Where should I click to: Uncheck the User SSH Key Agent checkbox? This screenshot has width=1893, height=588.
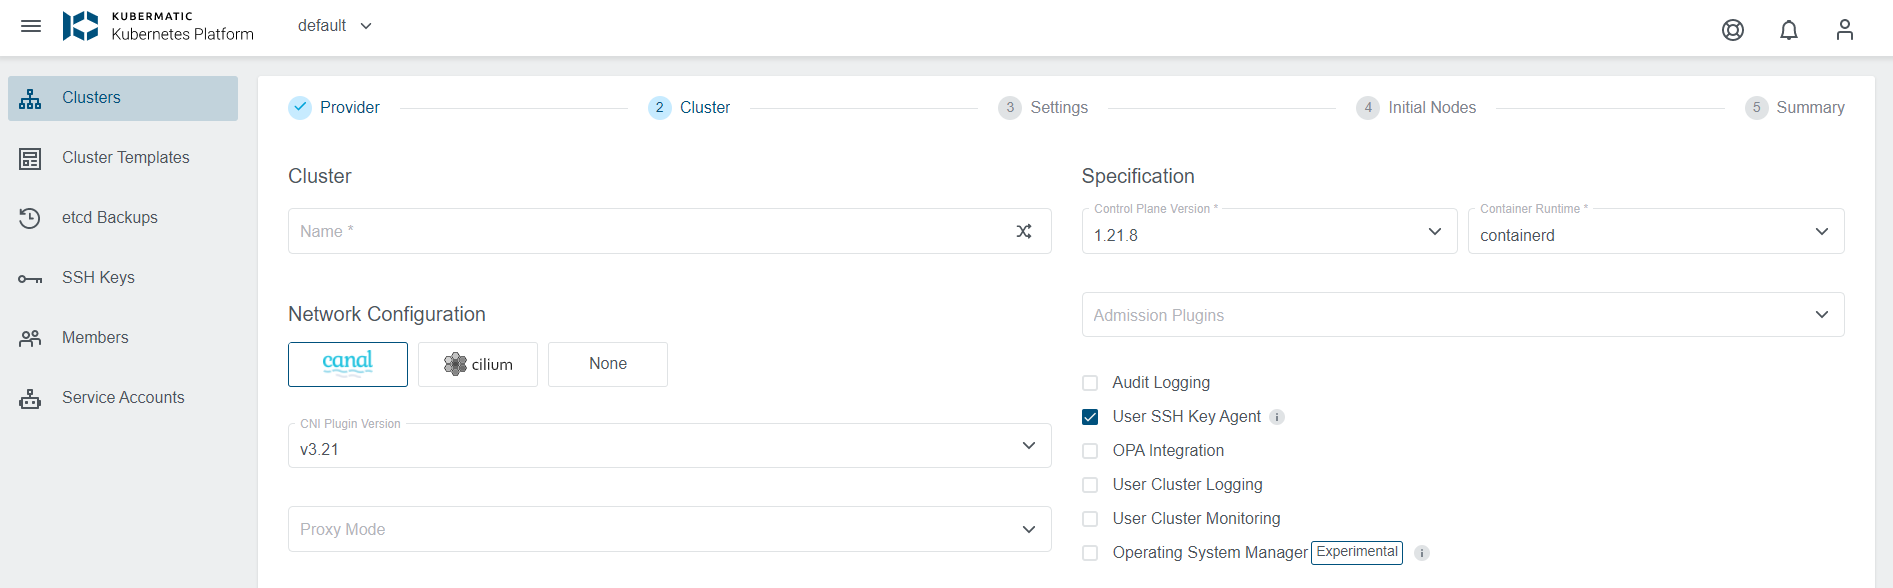[1090, 417]
